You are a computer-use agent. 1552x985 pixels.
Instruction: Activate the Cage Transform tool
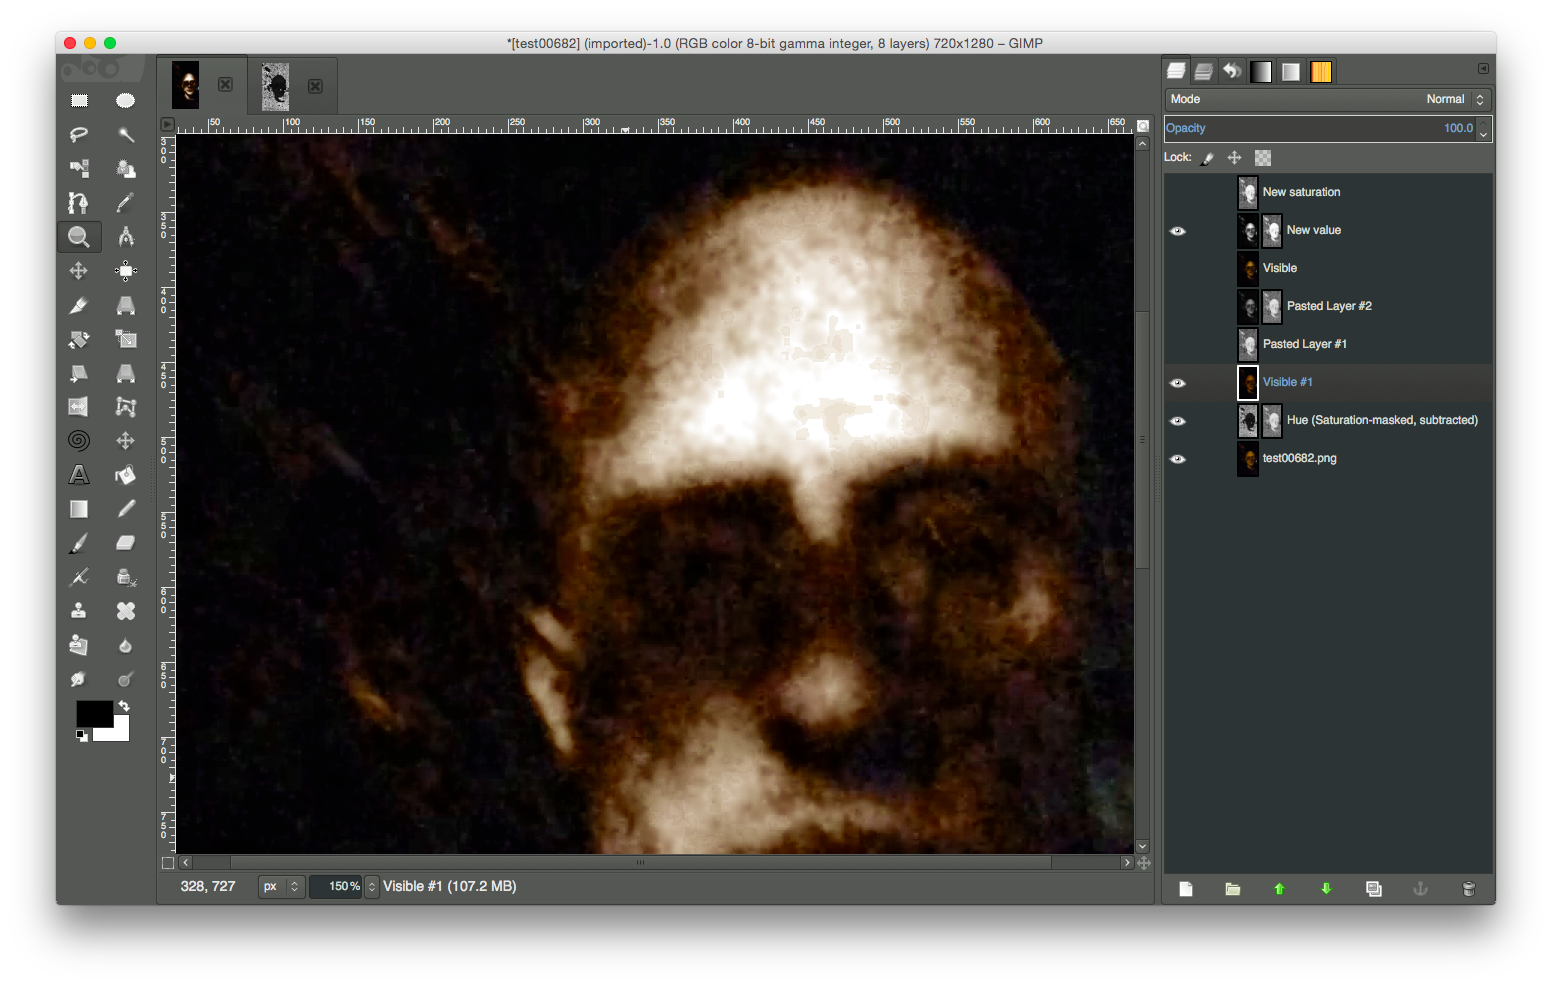click(125, 407)
